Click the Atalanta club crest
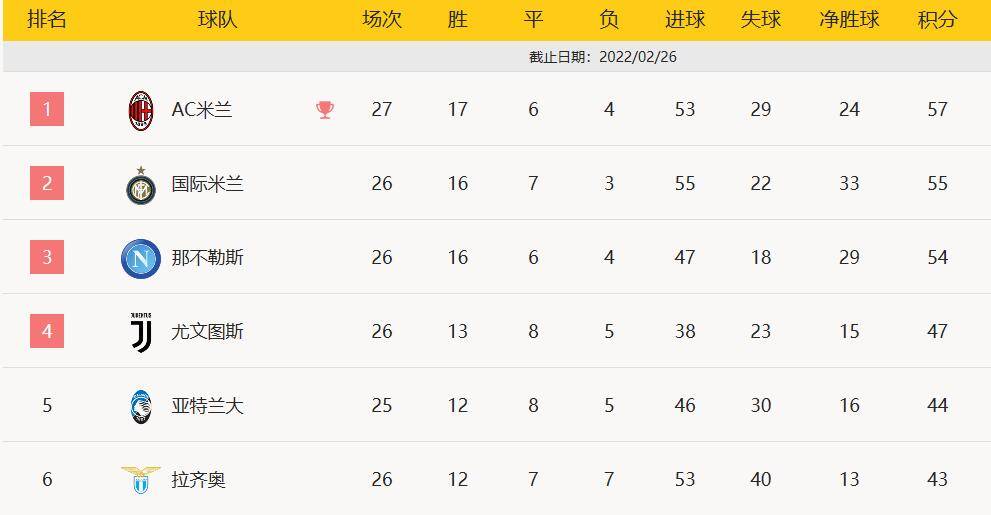Screen dimensions: 991x515 [x=141, y=407]
